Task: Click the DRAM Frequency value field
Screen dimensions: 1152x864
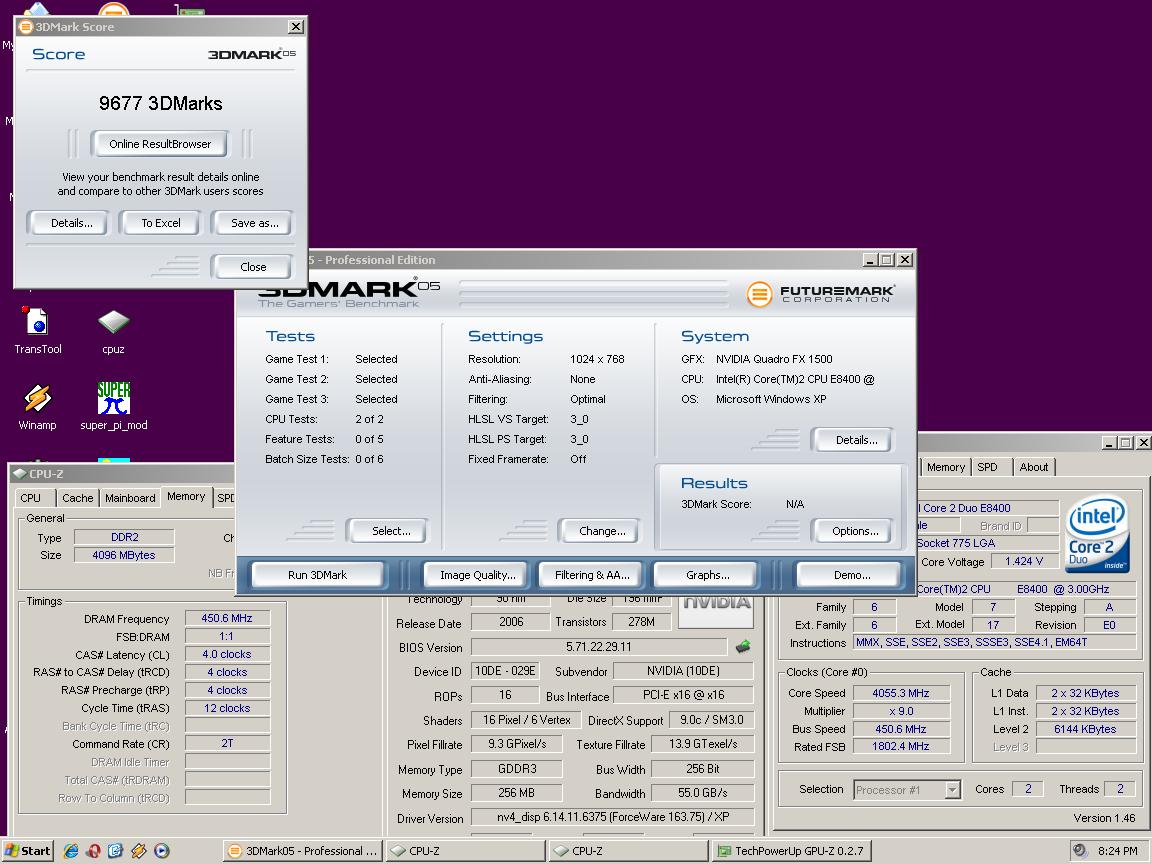Action: coord(227,619)
